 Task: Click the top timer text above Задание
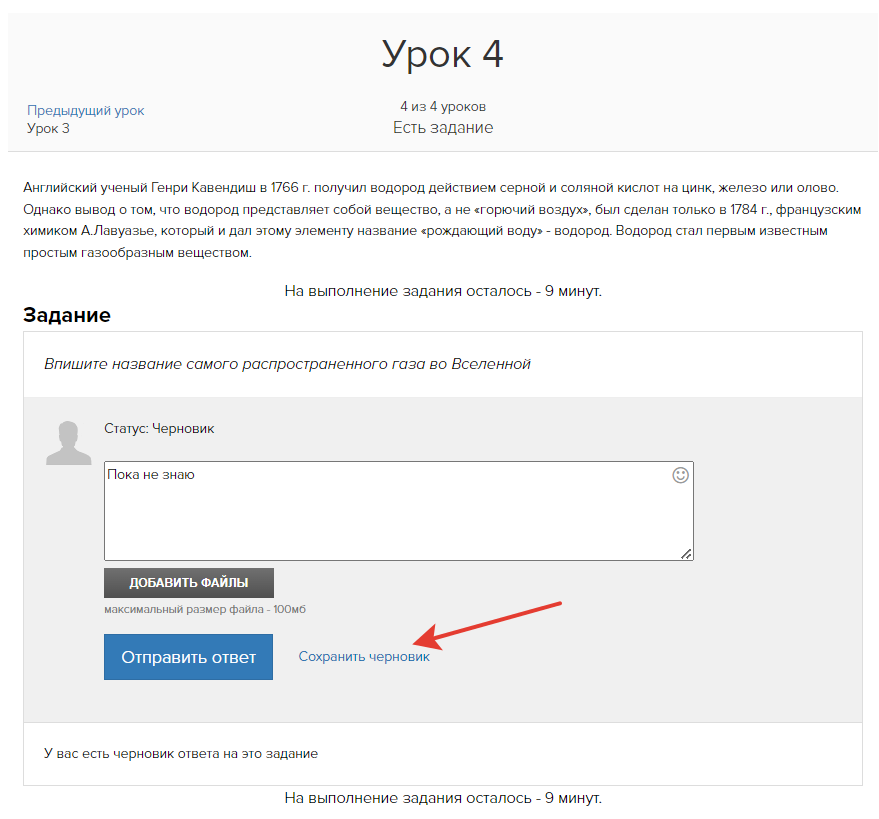click(x=443, y=291)
